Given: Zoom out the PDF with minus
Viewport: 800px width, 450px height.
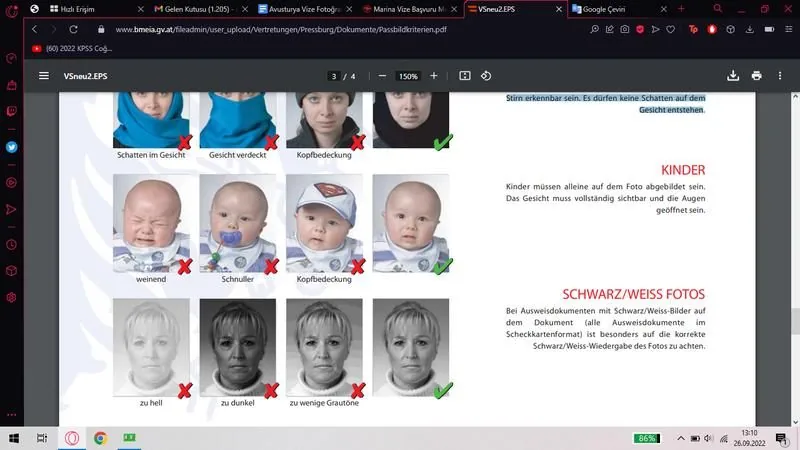Looking at the screenshot, I should 382,76.
